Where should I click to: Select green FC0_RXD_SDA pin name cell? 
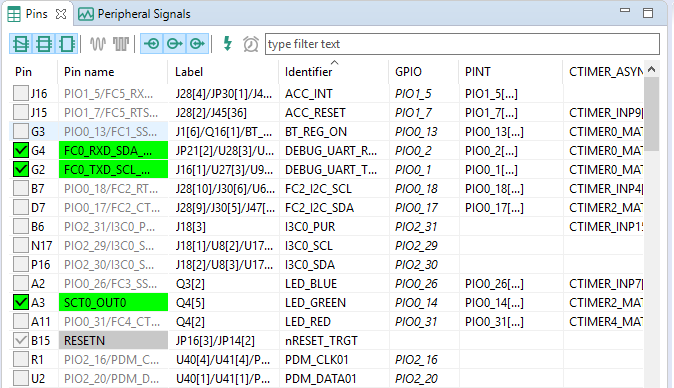(113, 150)
